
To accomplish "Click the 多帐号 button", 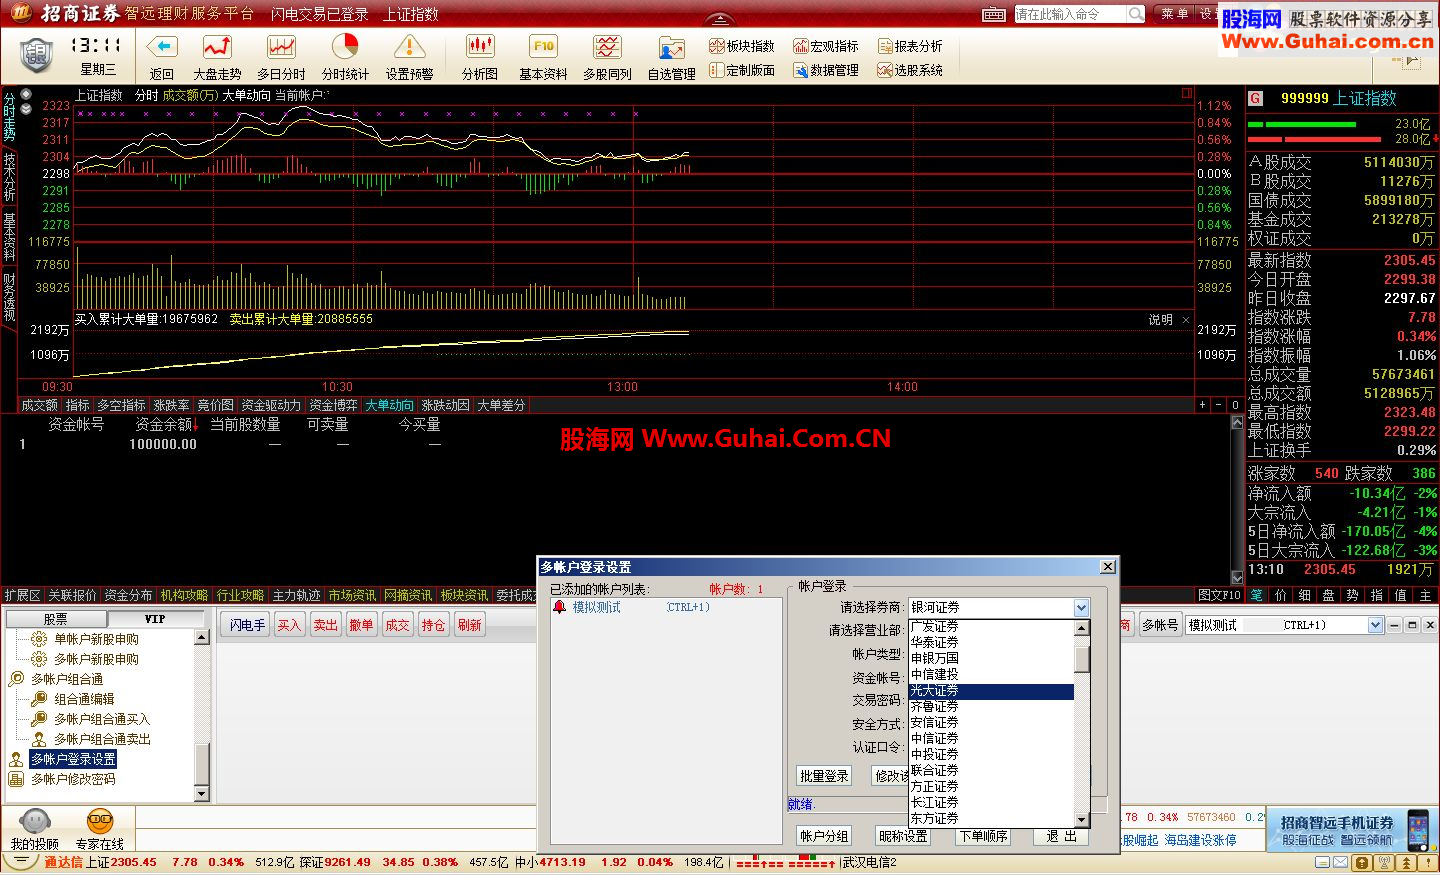I will (1160, 625).
